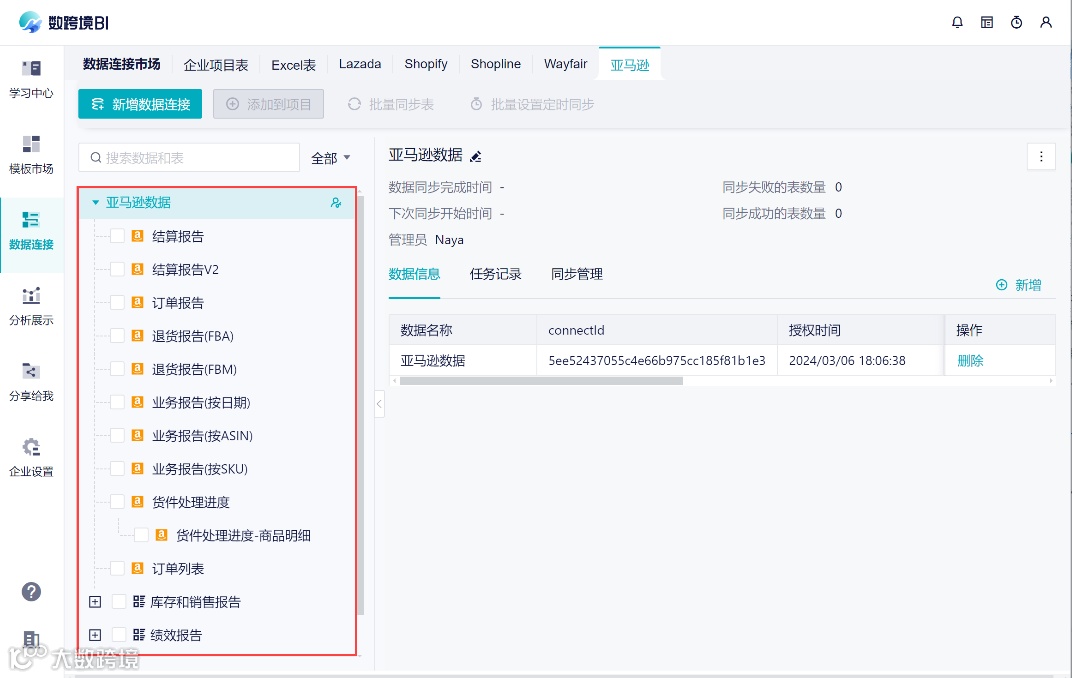Check the 退货报告(FBA) checkbox
This screenshot has width=1072, height=678.
click(118, 336)
